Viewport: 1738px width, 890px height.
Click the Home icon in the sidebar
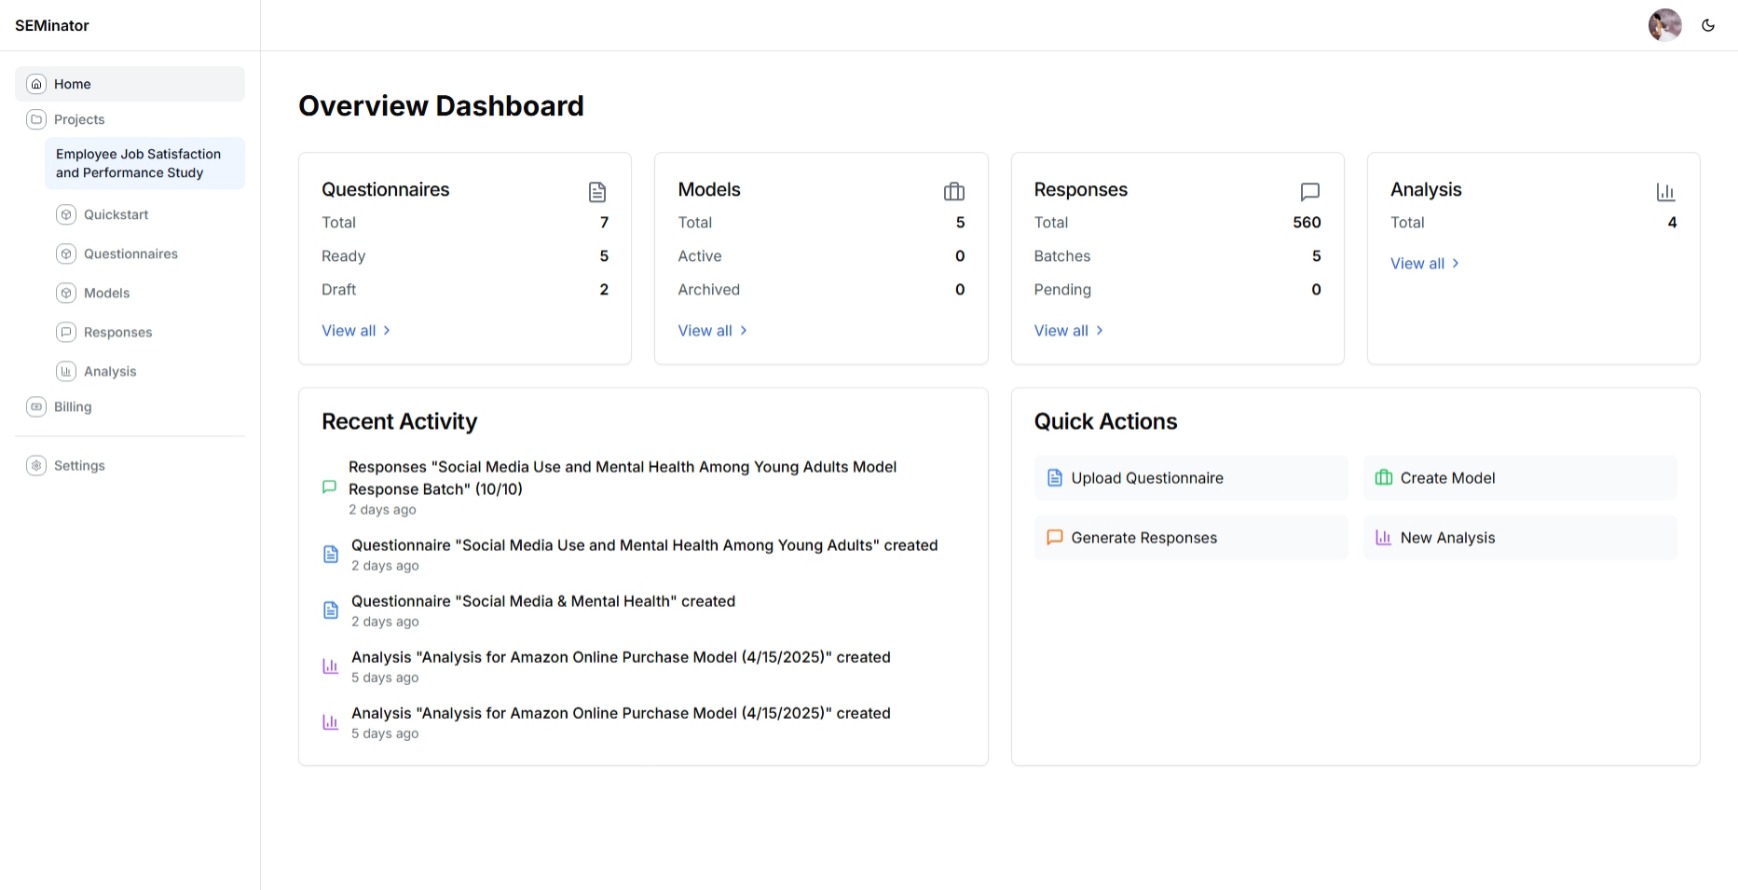point(37,84)
